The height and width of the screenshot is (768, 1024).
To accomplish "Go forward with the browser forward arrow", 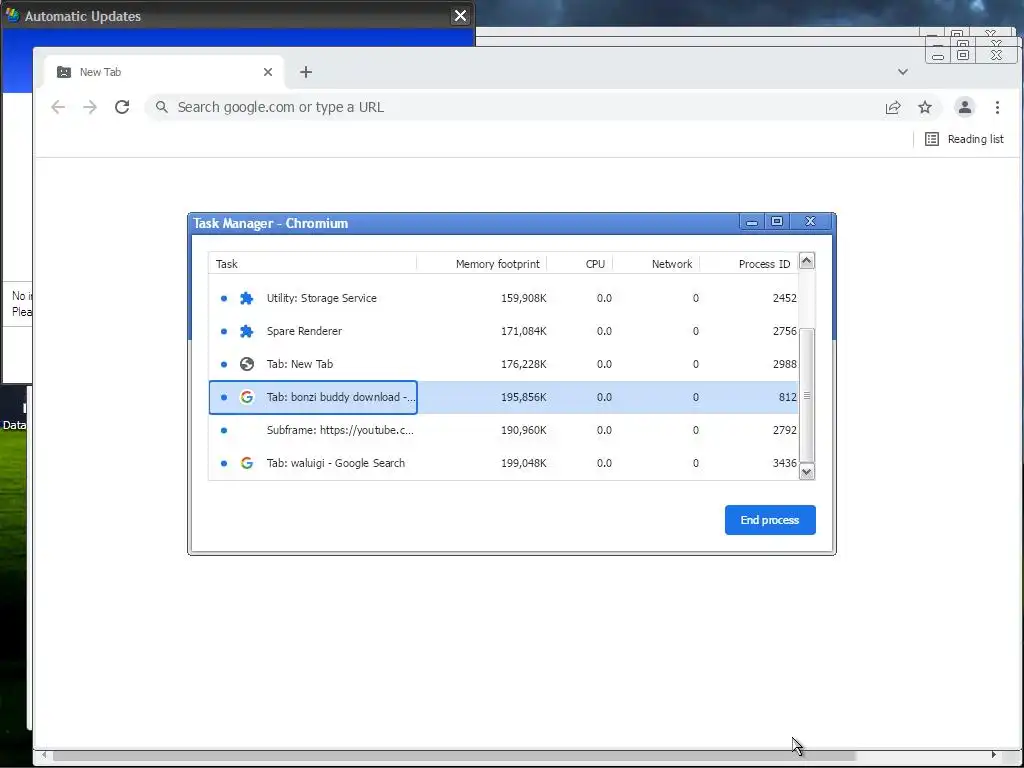I will [90, 107].
